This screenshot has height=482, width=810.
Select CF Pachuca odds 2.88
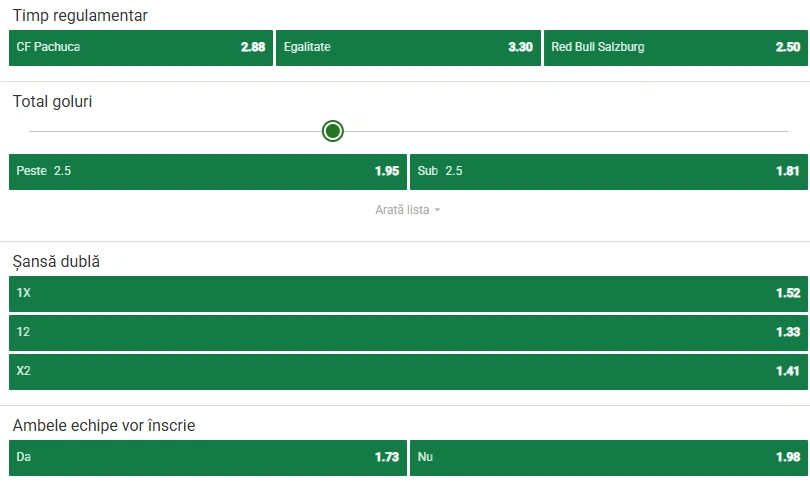(x=141, y=48)
